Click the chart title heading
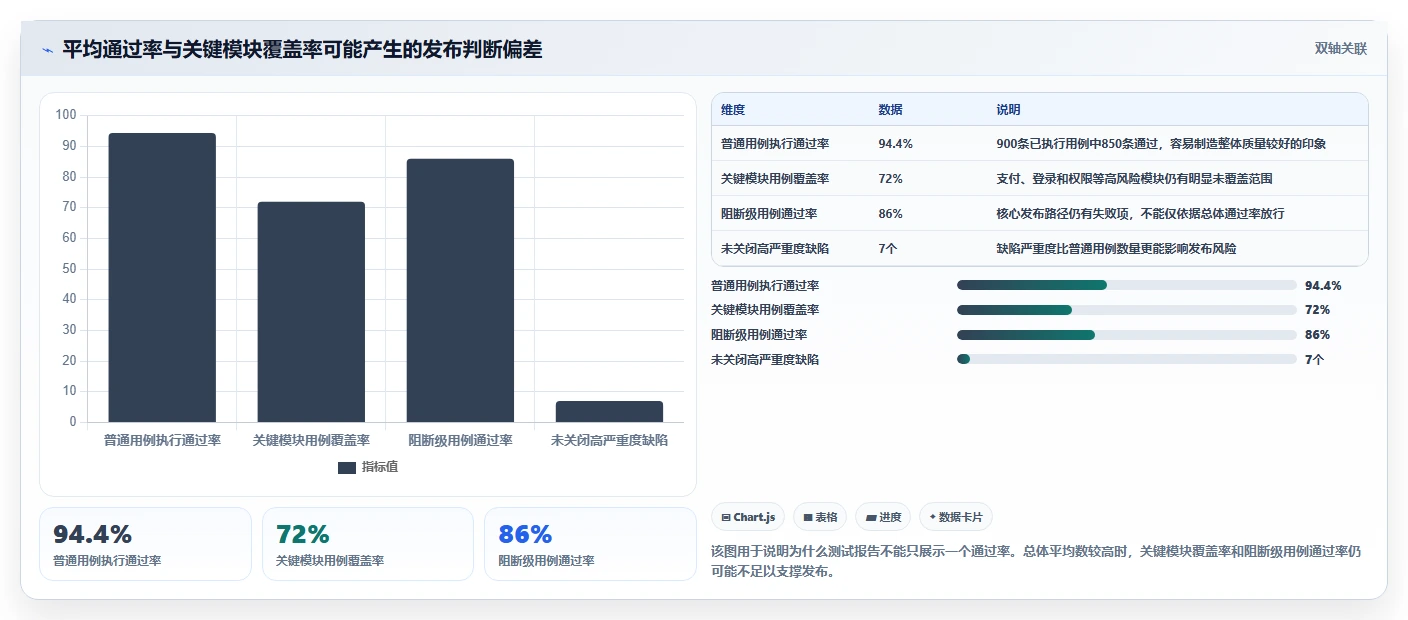 coord(302,50)
